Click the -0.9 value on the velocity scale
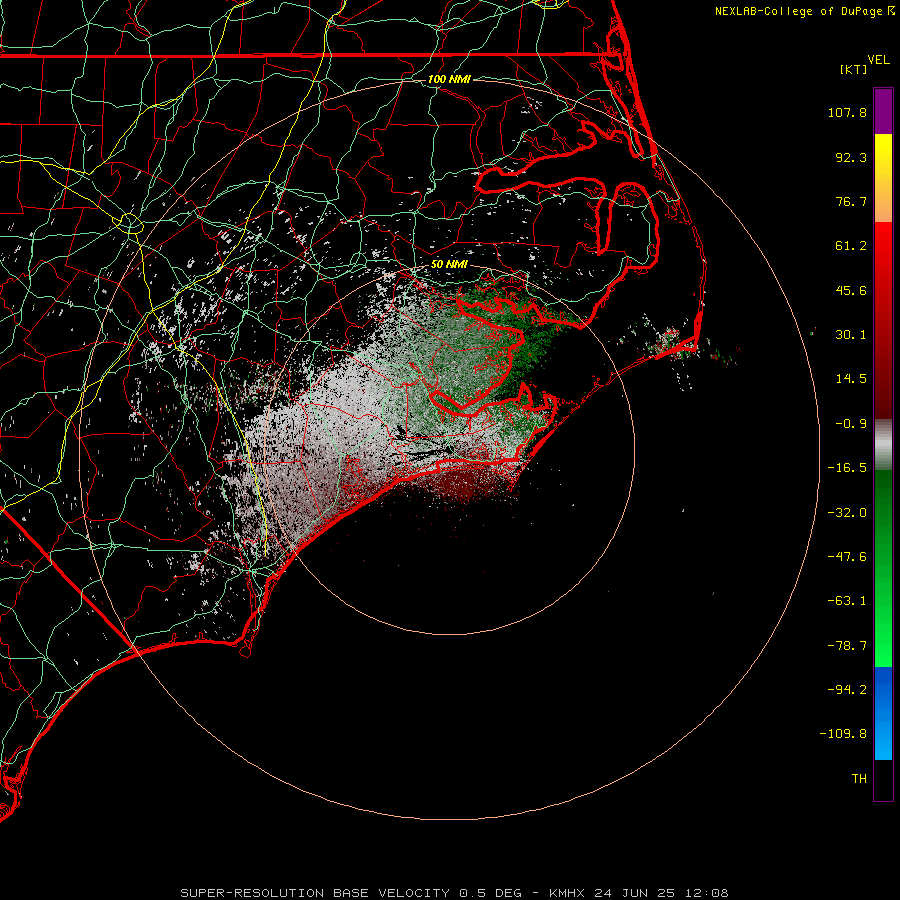Image resolution: width=900 pixels, height=900 pixels. 851,424
